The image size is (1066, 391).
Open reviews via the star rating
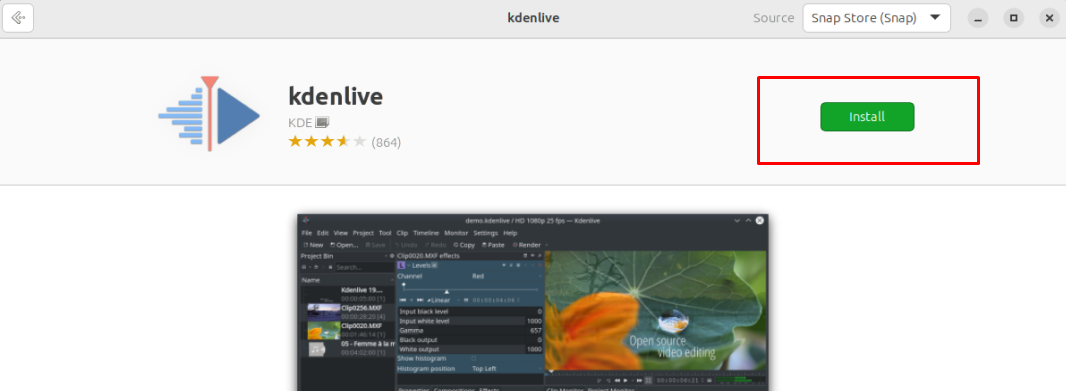click(x=327, y=141)
